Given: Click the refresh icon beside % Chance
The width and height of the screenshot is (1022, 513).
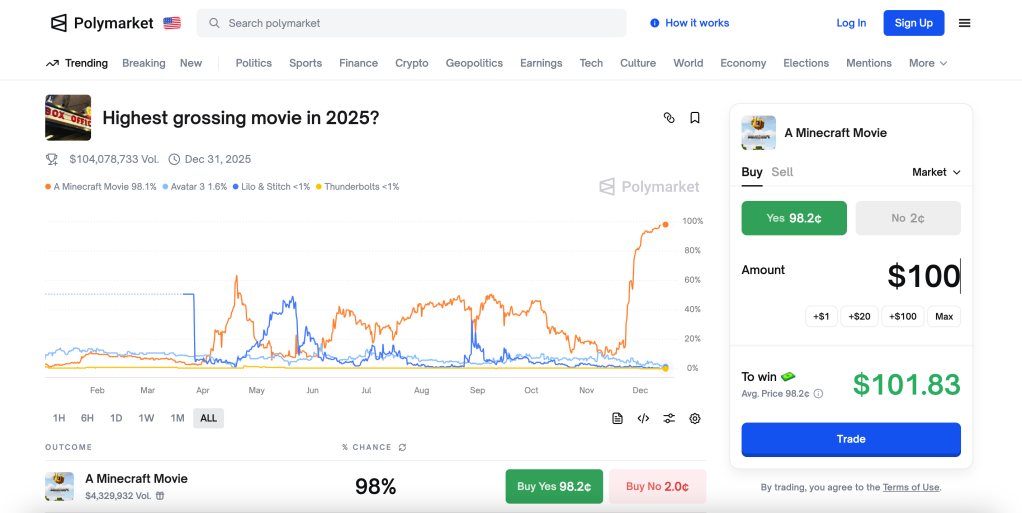Looking at the screenshot, I should pos(402,447).
